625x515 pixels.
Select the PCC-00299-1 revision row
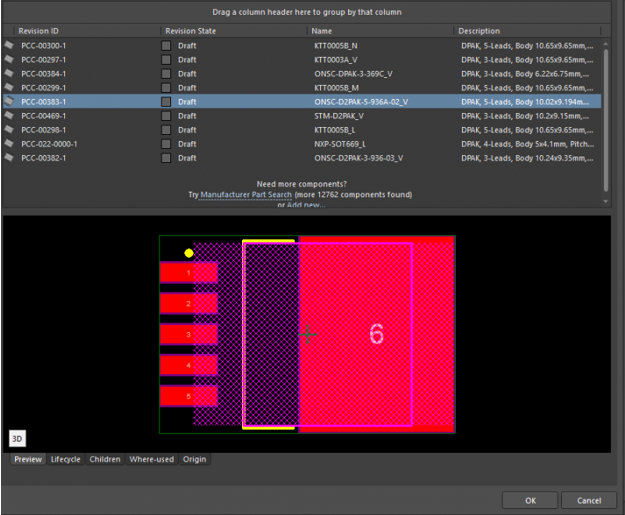coord(302,88)
